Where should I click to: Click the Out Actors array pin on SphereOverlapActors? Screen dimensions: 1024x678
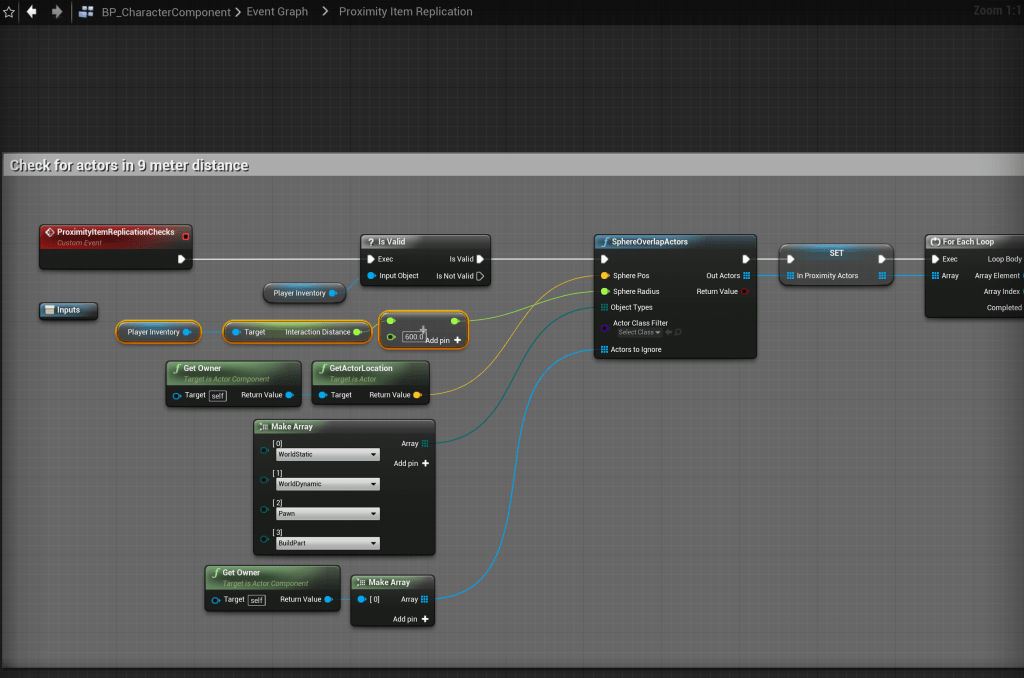[746, 275]
